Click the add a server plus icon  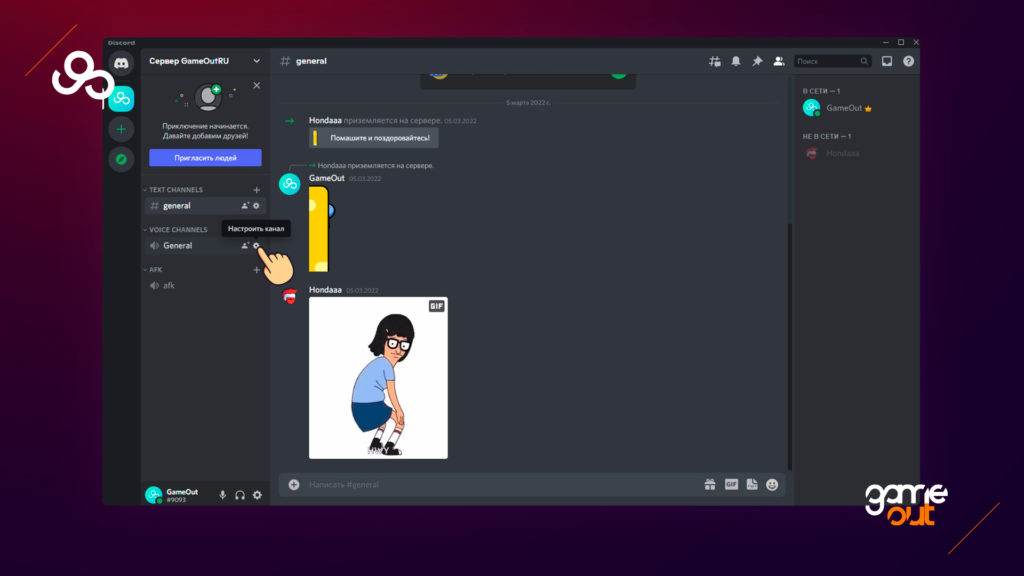click(x=121, y=129)
